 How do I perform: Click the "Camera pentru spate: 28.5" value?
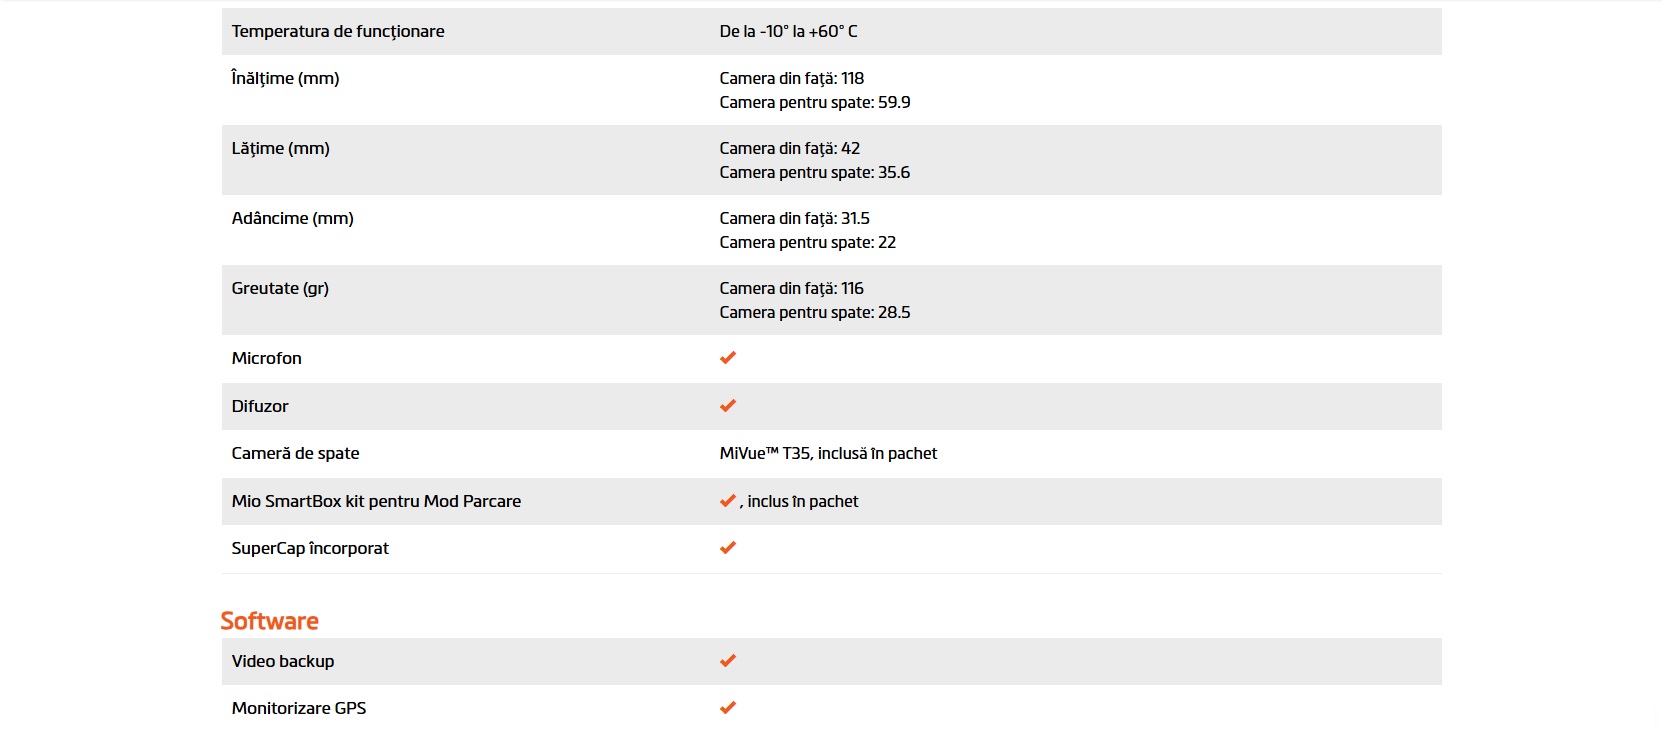click(814, 312)
